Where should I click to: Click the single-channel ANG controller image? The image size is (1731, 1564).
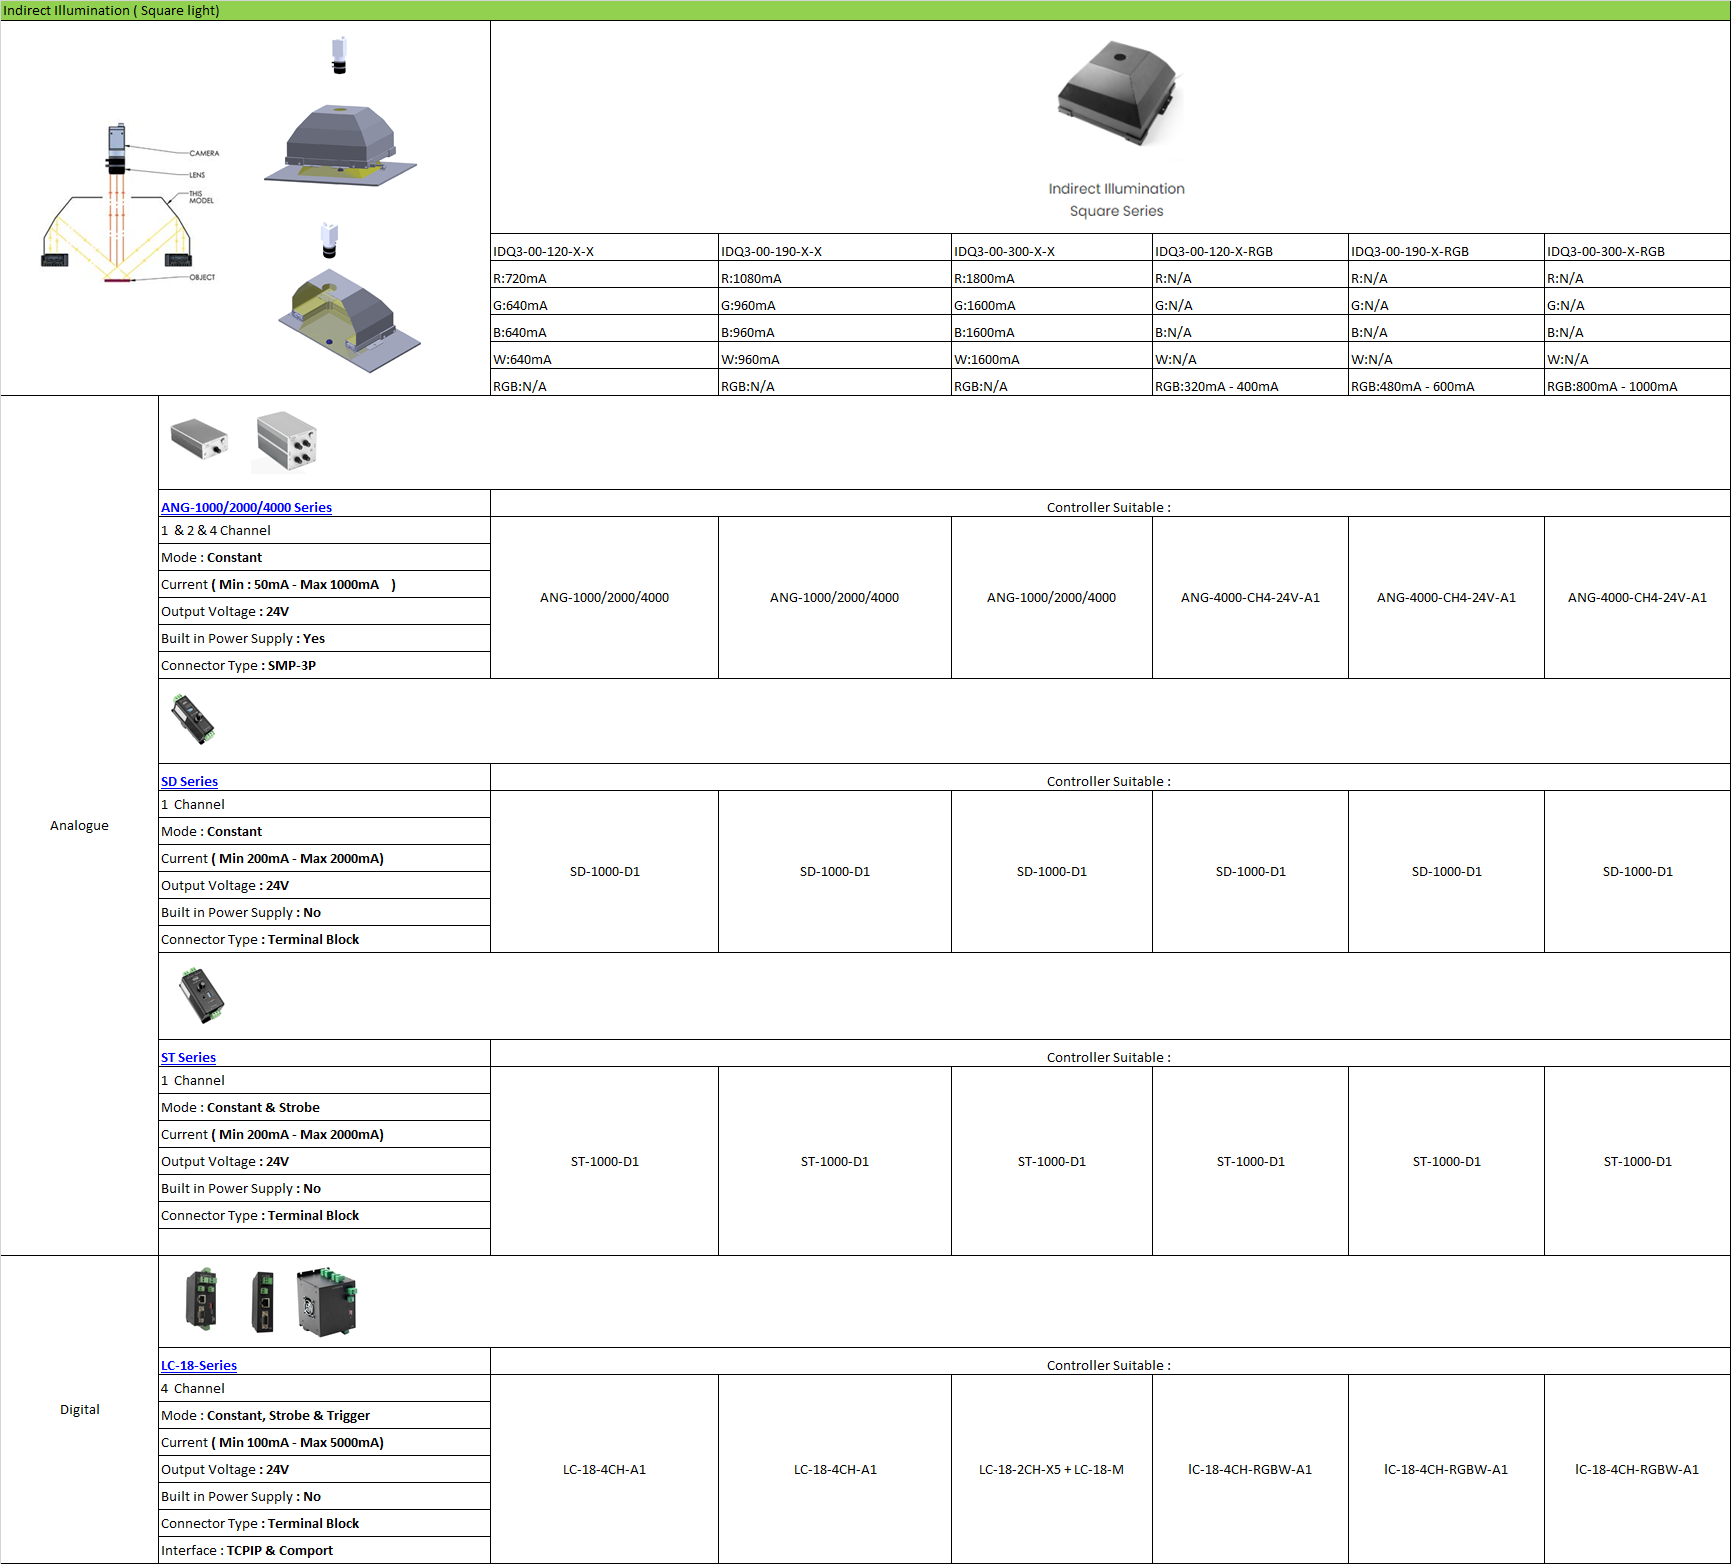[200, 438]
